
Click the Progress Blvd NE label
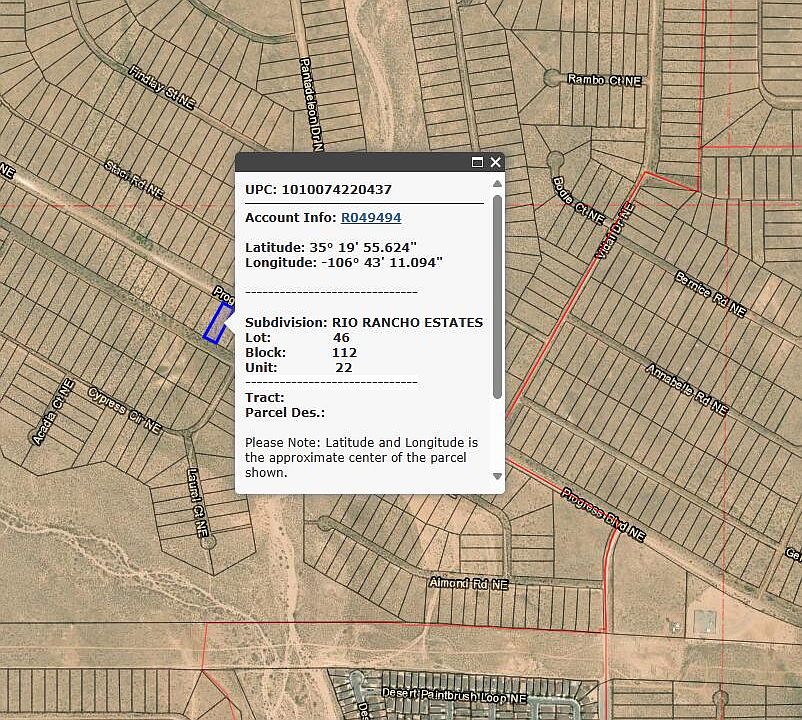[x=602, y=514]
